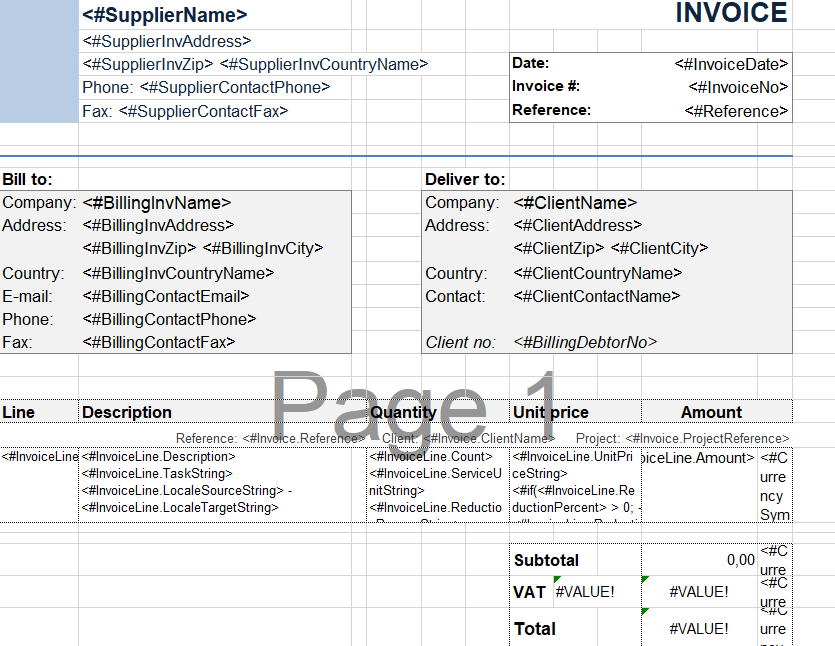Click the <#InvoiceDate> placeholder cell
The image size is (835, 646).
tap(732, 64)
